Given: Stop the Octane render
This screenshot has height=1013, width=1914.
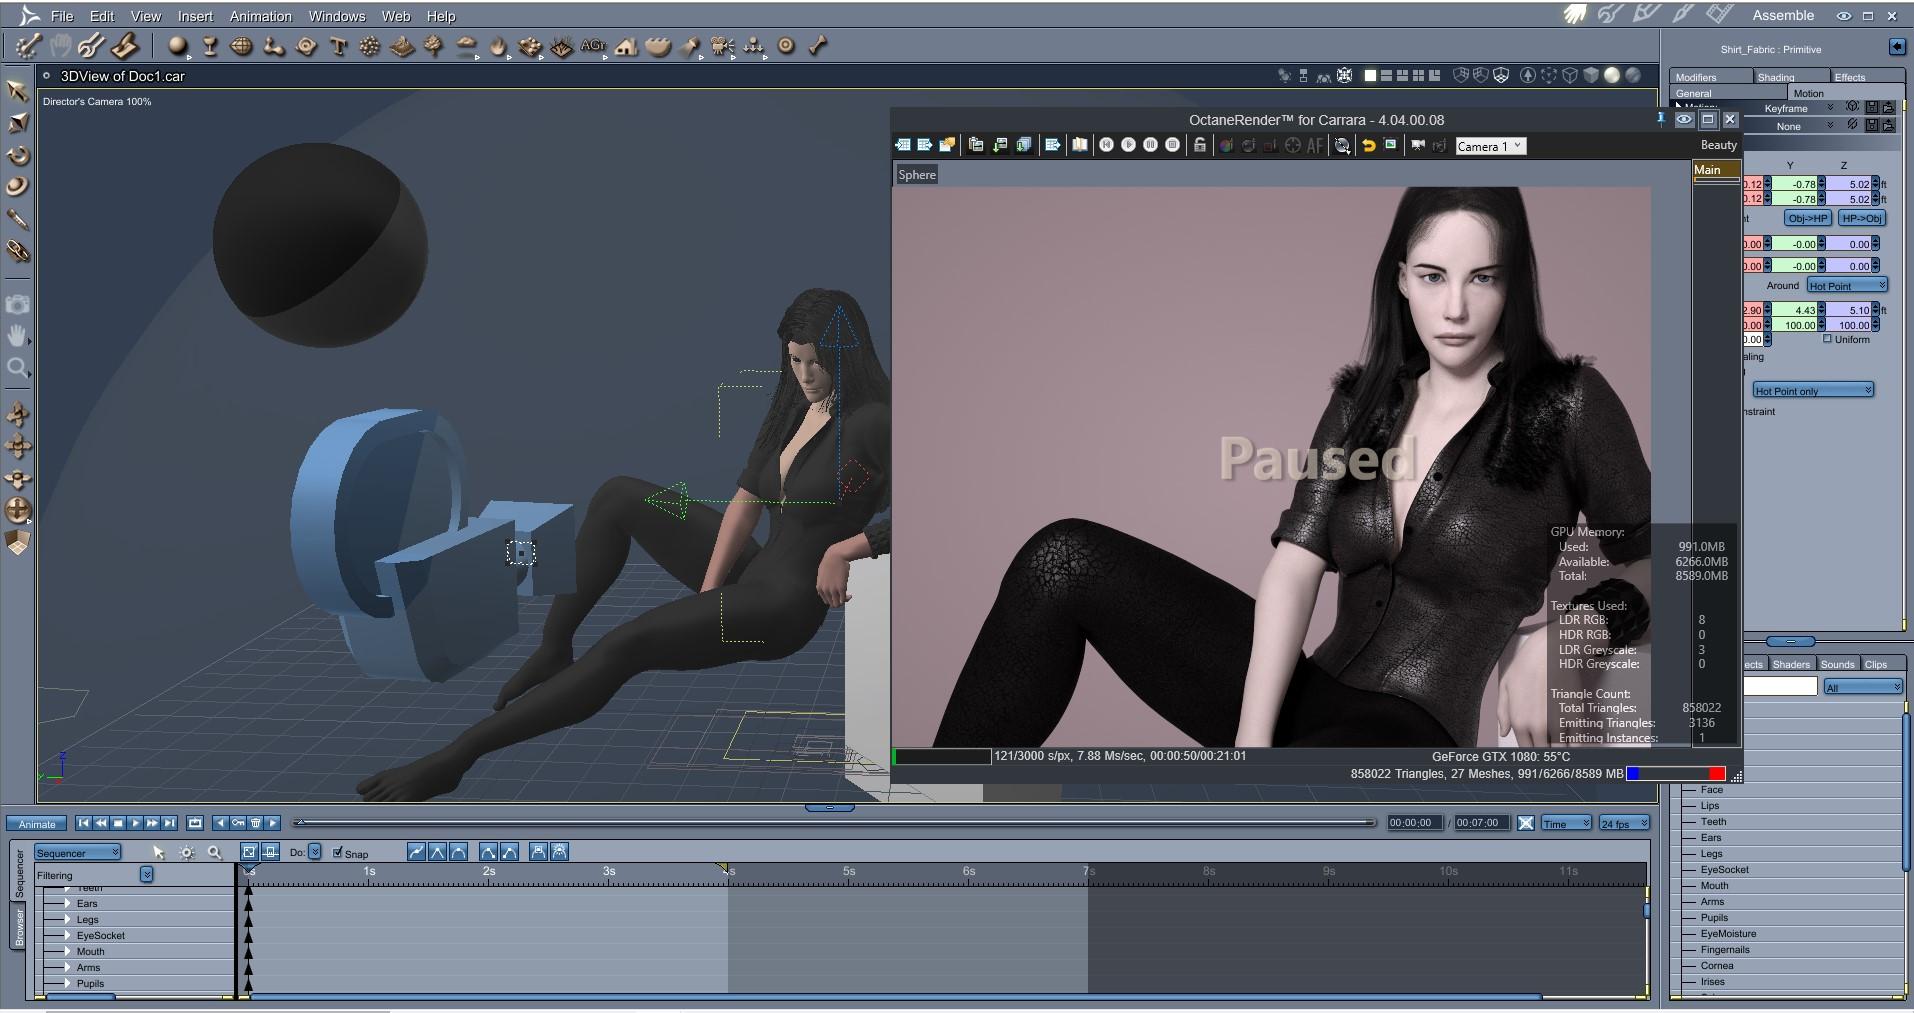Looking at the screenshot, I should point(1173,145).
